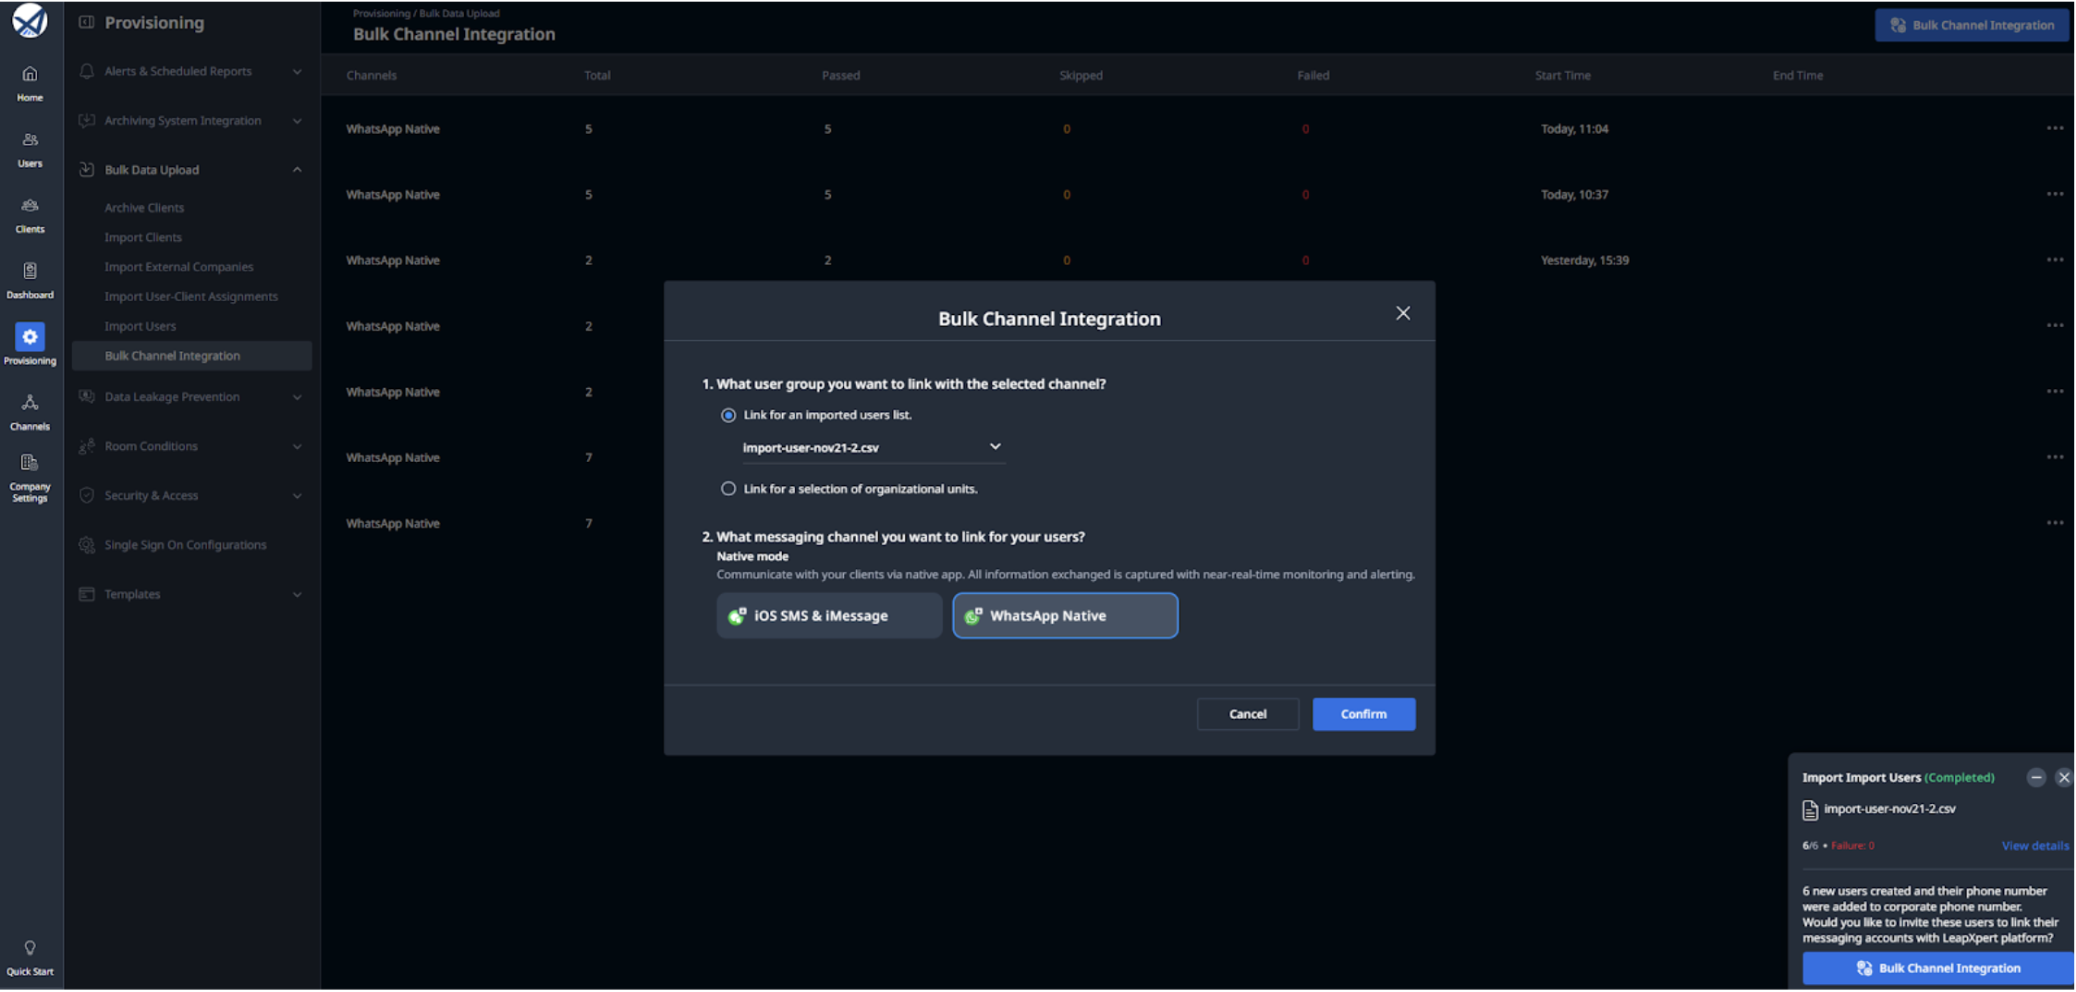
Task: Choose the iOS SMS & iMessage channel
Action: (829, 616)
